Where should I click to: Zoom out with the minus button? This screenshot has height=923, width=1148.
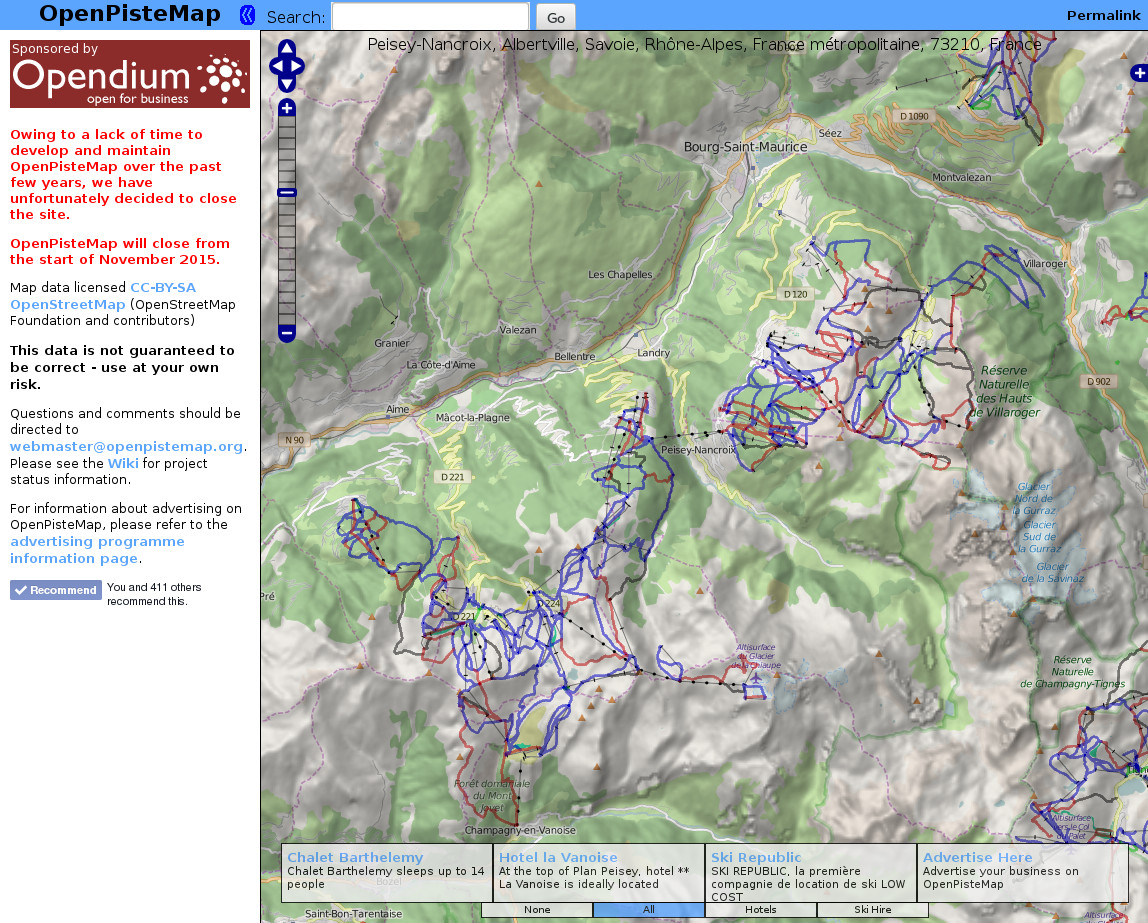click(287, 333)
